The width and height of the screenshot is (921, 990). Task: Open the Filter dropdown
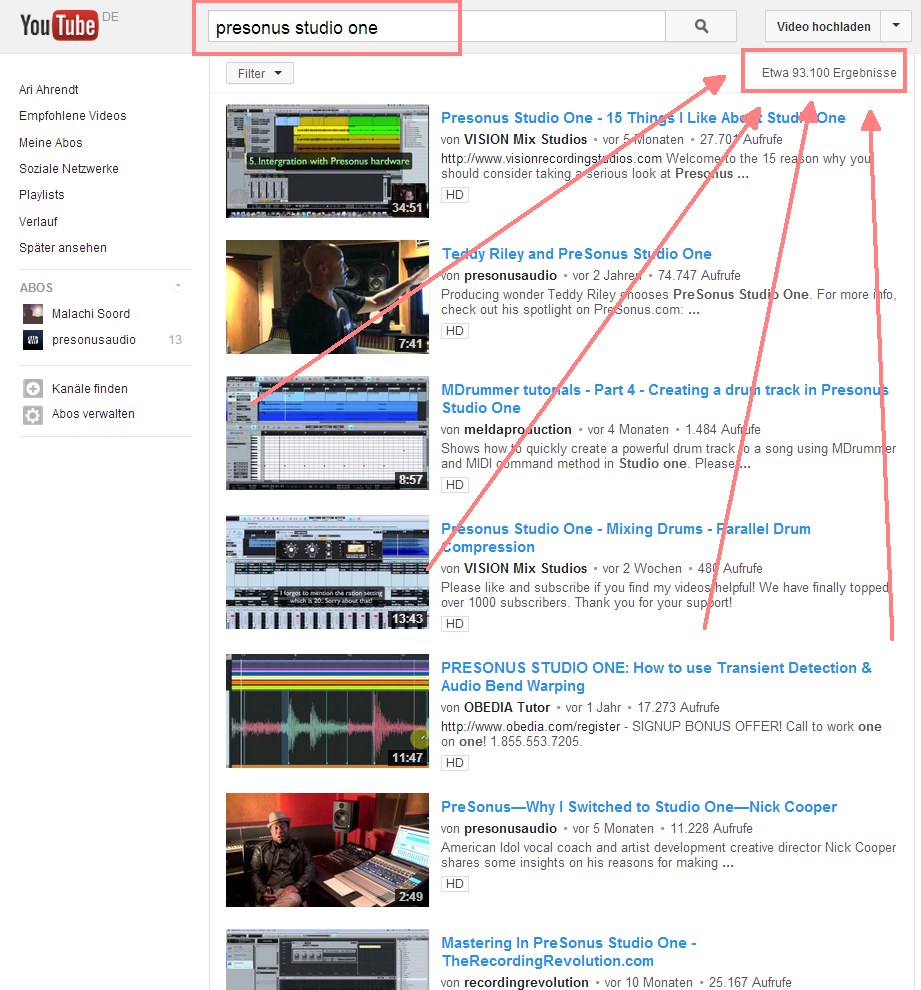click(x=259, y=74)
